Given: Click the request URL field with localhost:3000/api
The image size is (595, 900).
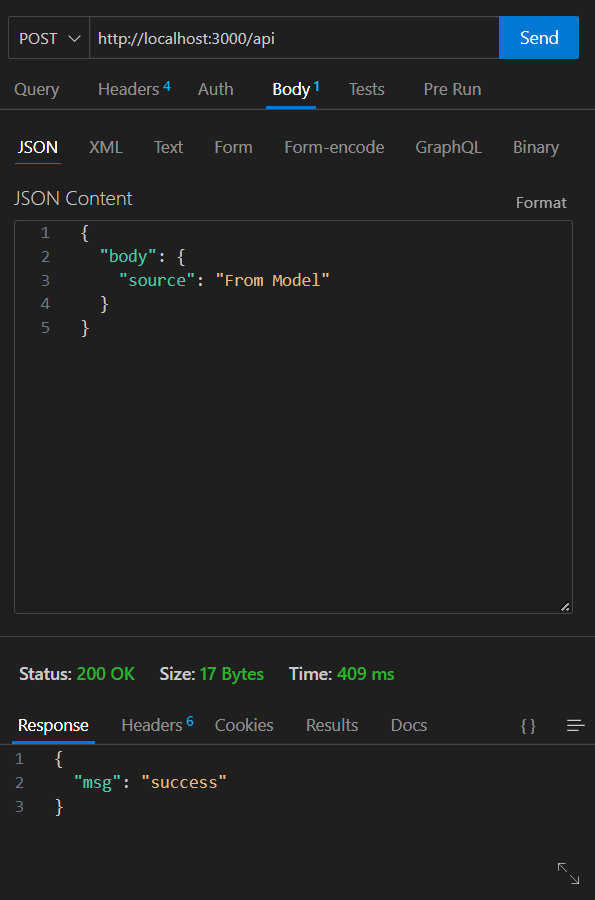Looking at the screenshot, I should point(294,38).
